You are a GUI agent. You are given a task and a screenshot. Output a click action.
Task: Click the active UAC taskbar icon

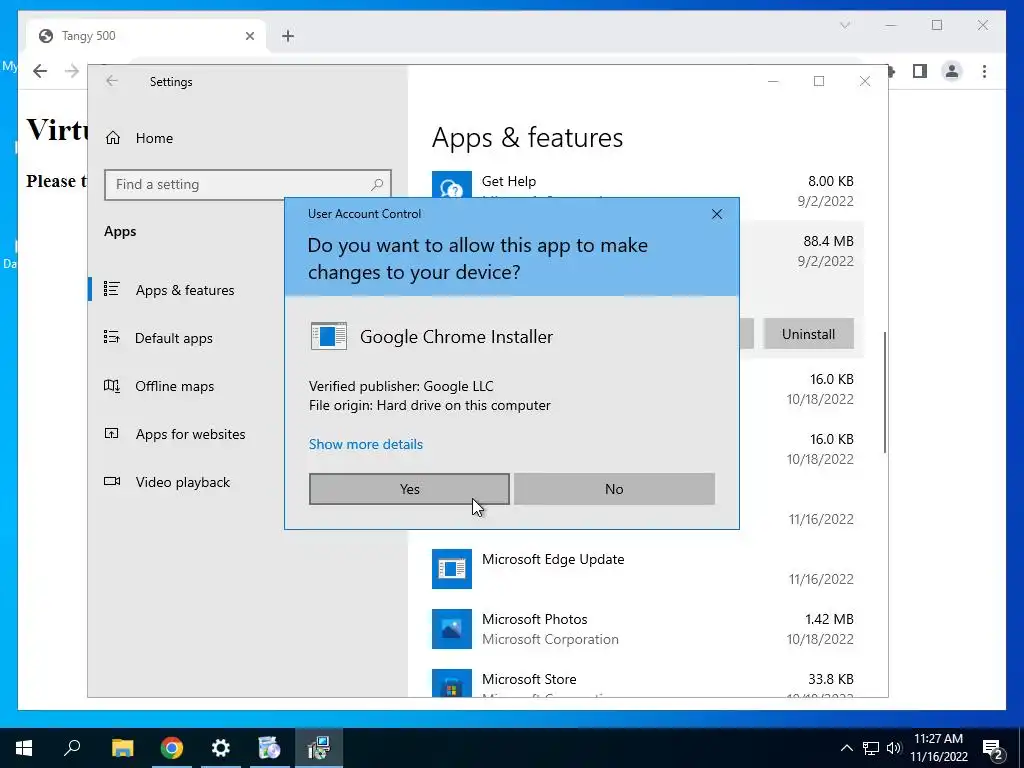(x=319, y=748)
